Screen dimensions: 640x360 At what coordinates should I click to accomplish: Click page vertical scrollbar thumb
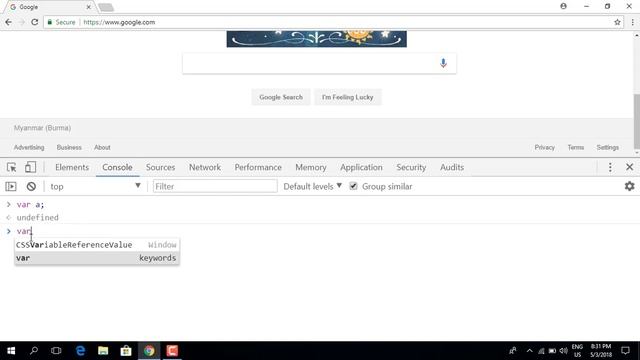[636, 122]
